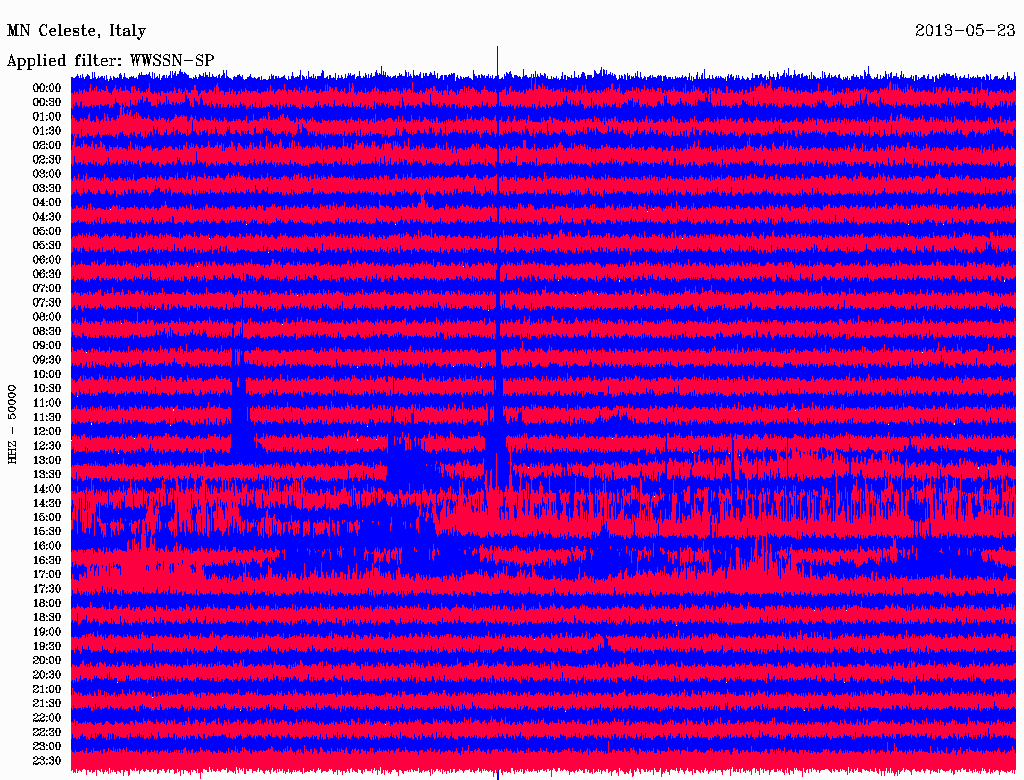The height and width of the screenshot is (780, 1024).
Task: Click the 10:00 time label
Action: point(47,374)
